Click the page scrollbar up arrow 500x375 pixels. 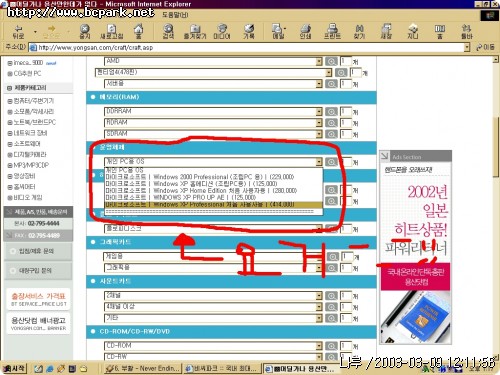[496, 60]
